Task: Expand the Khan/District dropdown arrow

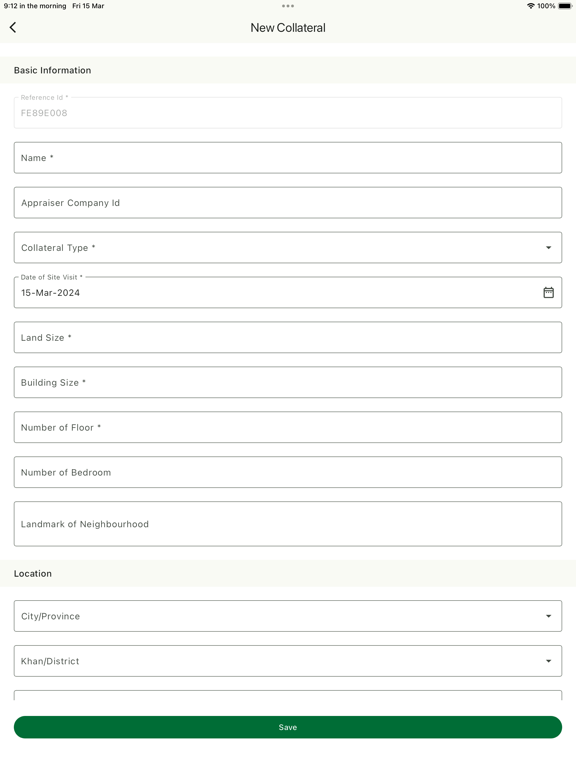Action: [x=548, y=661]
